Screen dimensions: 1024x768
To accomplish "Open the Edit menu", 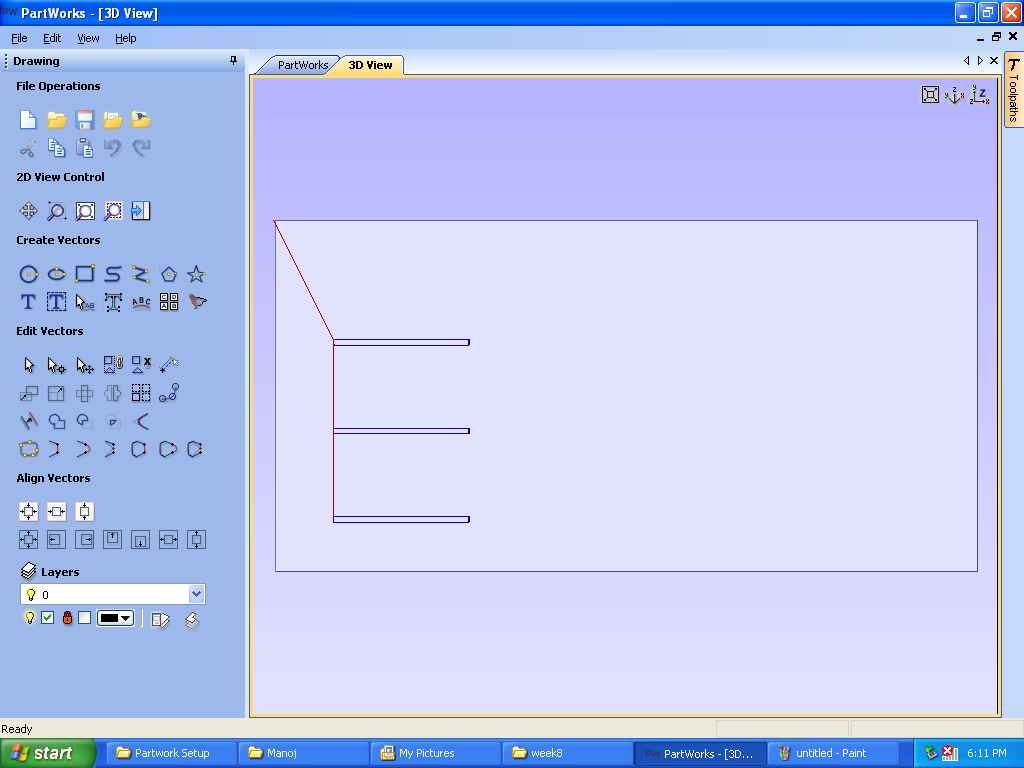I will click(52, 38).
